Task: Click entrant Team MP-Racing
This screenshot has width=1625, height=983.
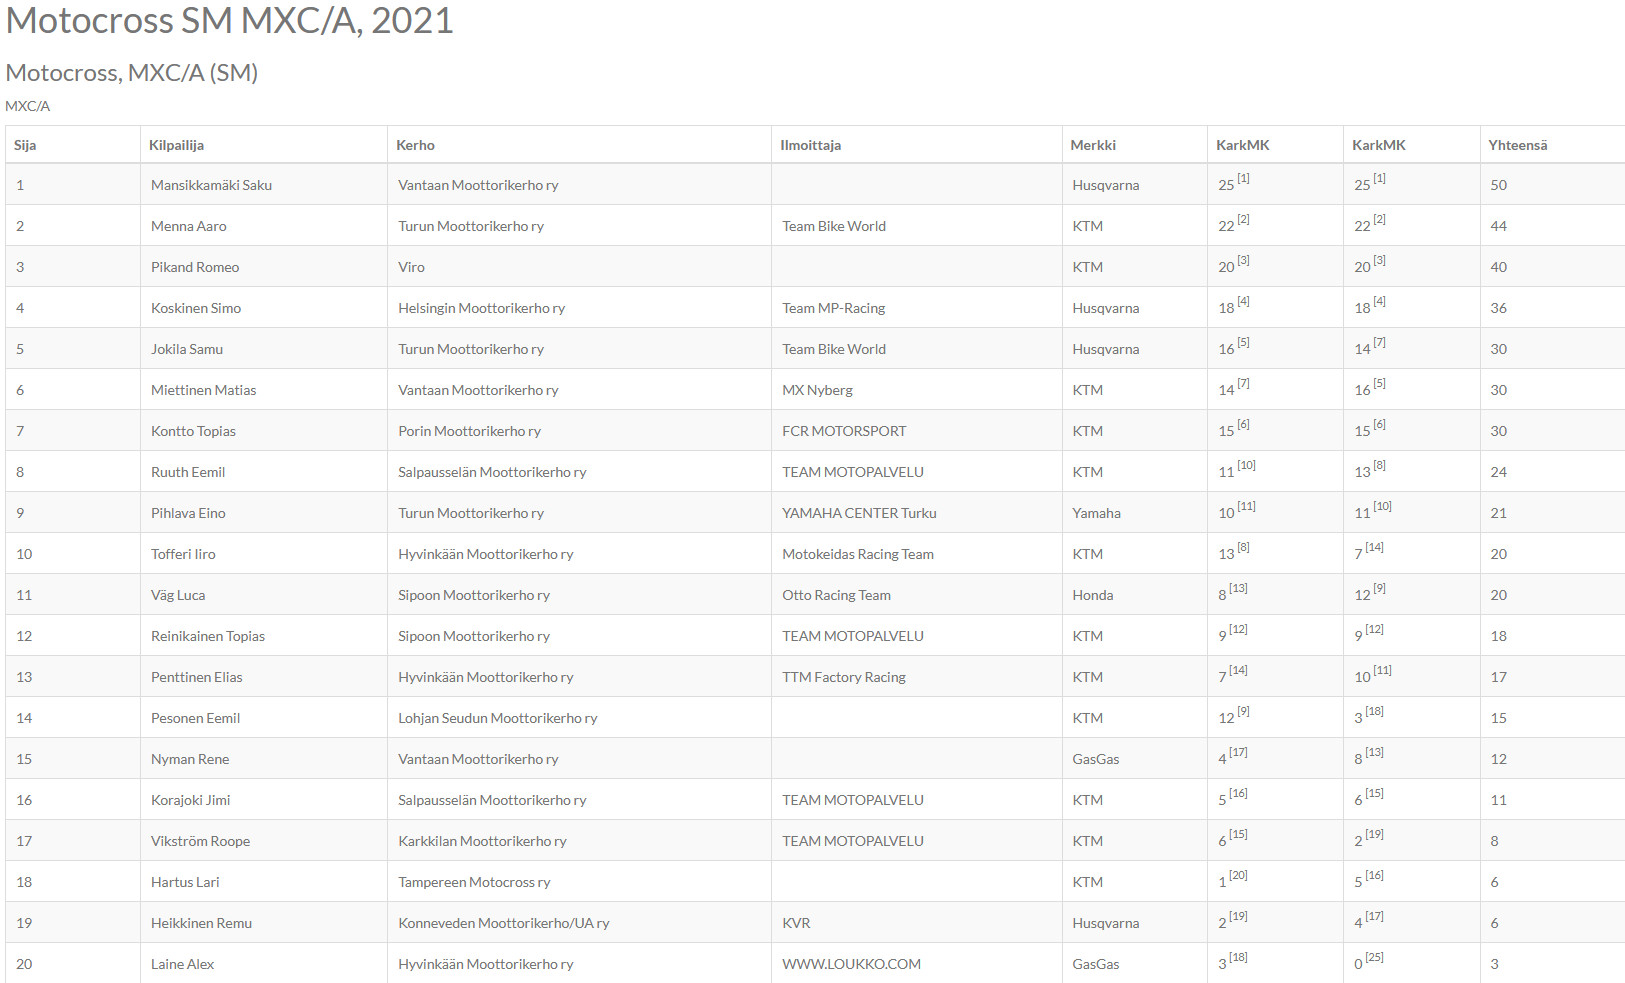Action: (x=833, y=308)
